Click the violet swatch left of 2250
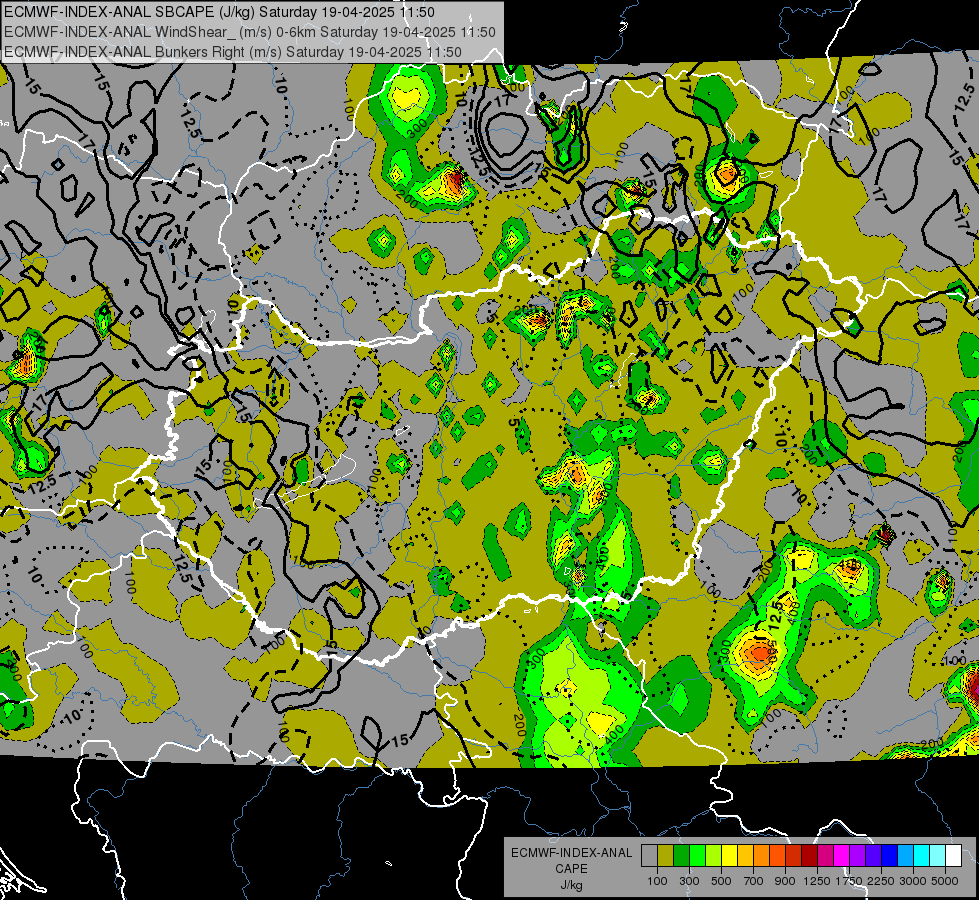979x900 pixels. (873, 856)
